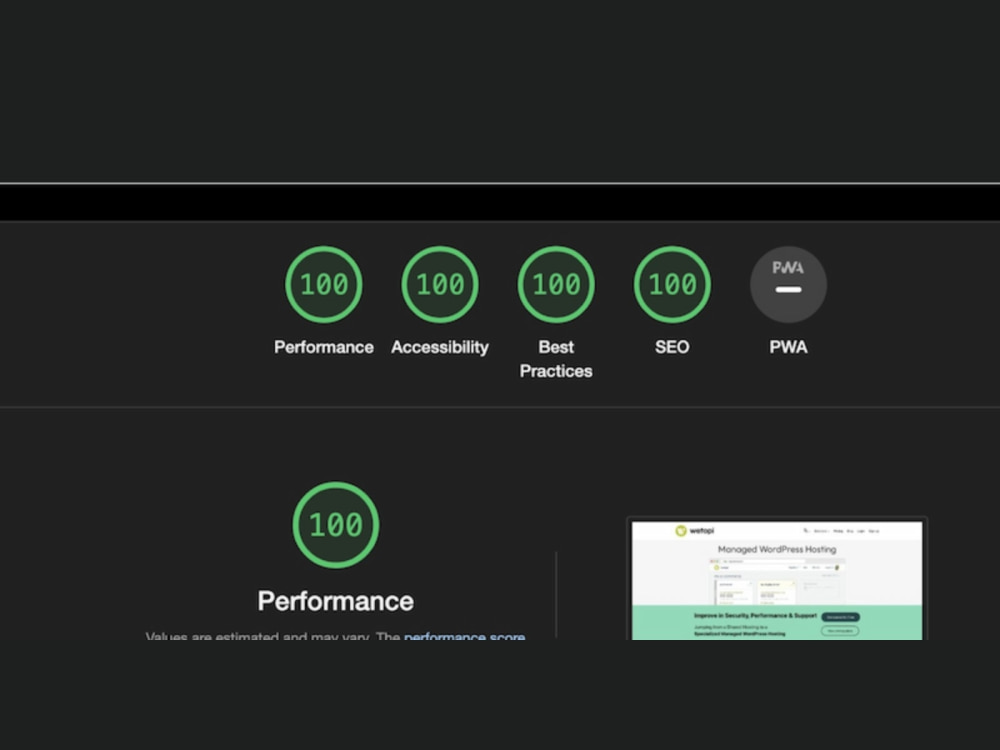Click the large Performance 100 gauge
This screenshot has height=750, width=1000.
(336, 525)
